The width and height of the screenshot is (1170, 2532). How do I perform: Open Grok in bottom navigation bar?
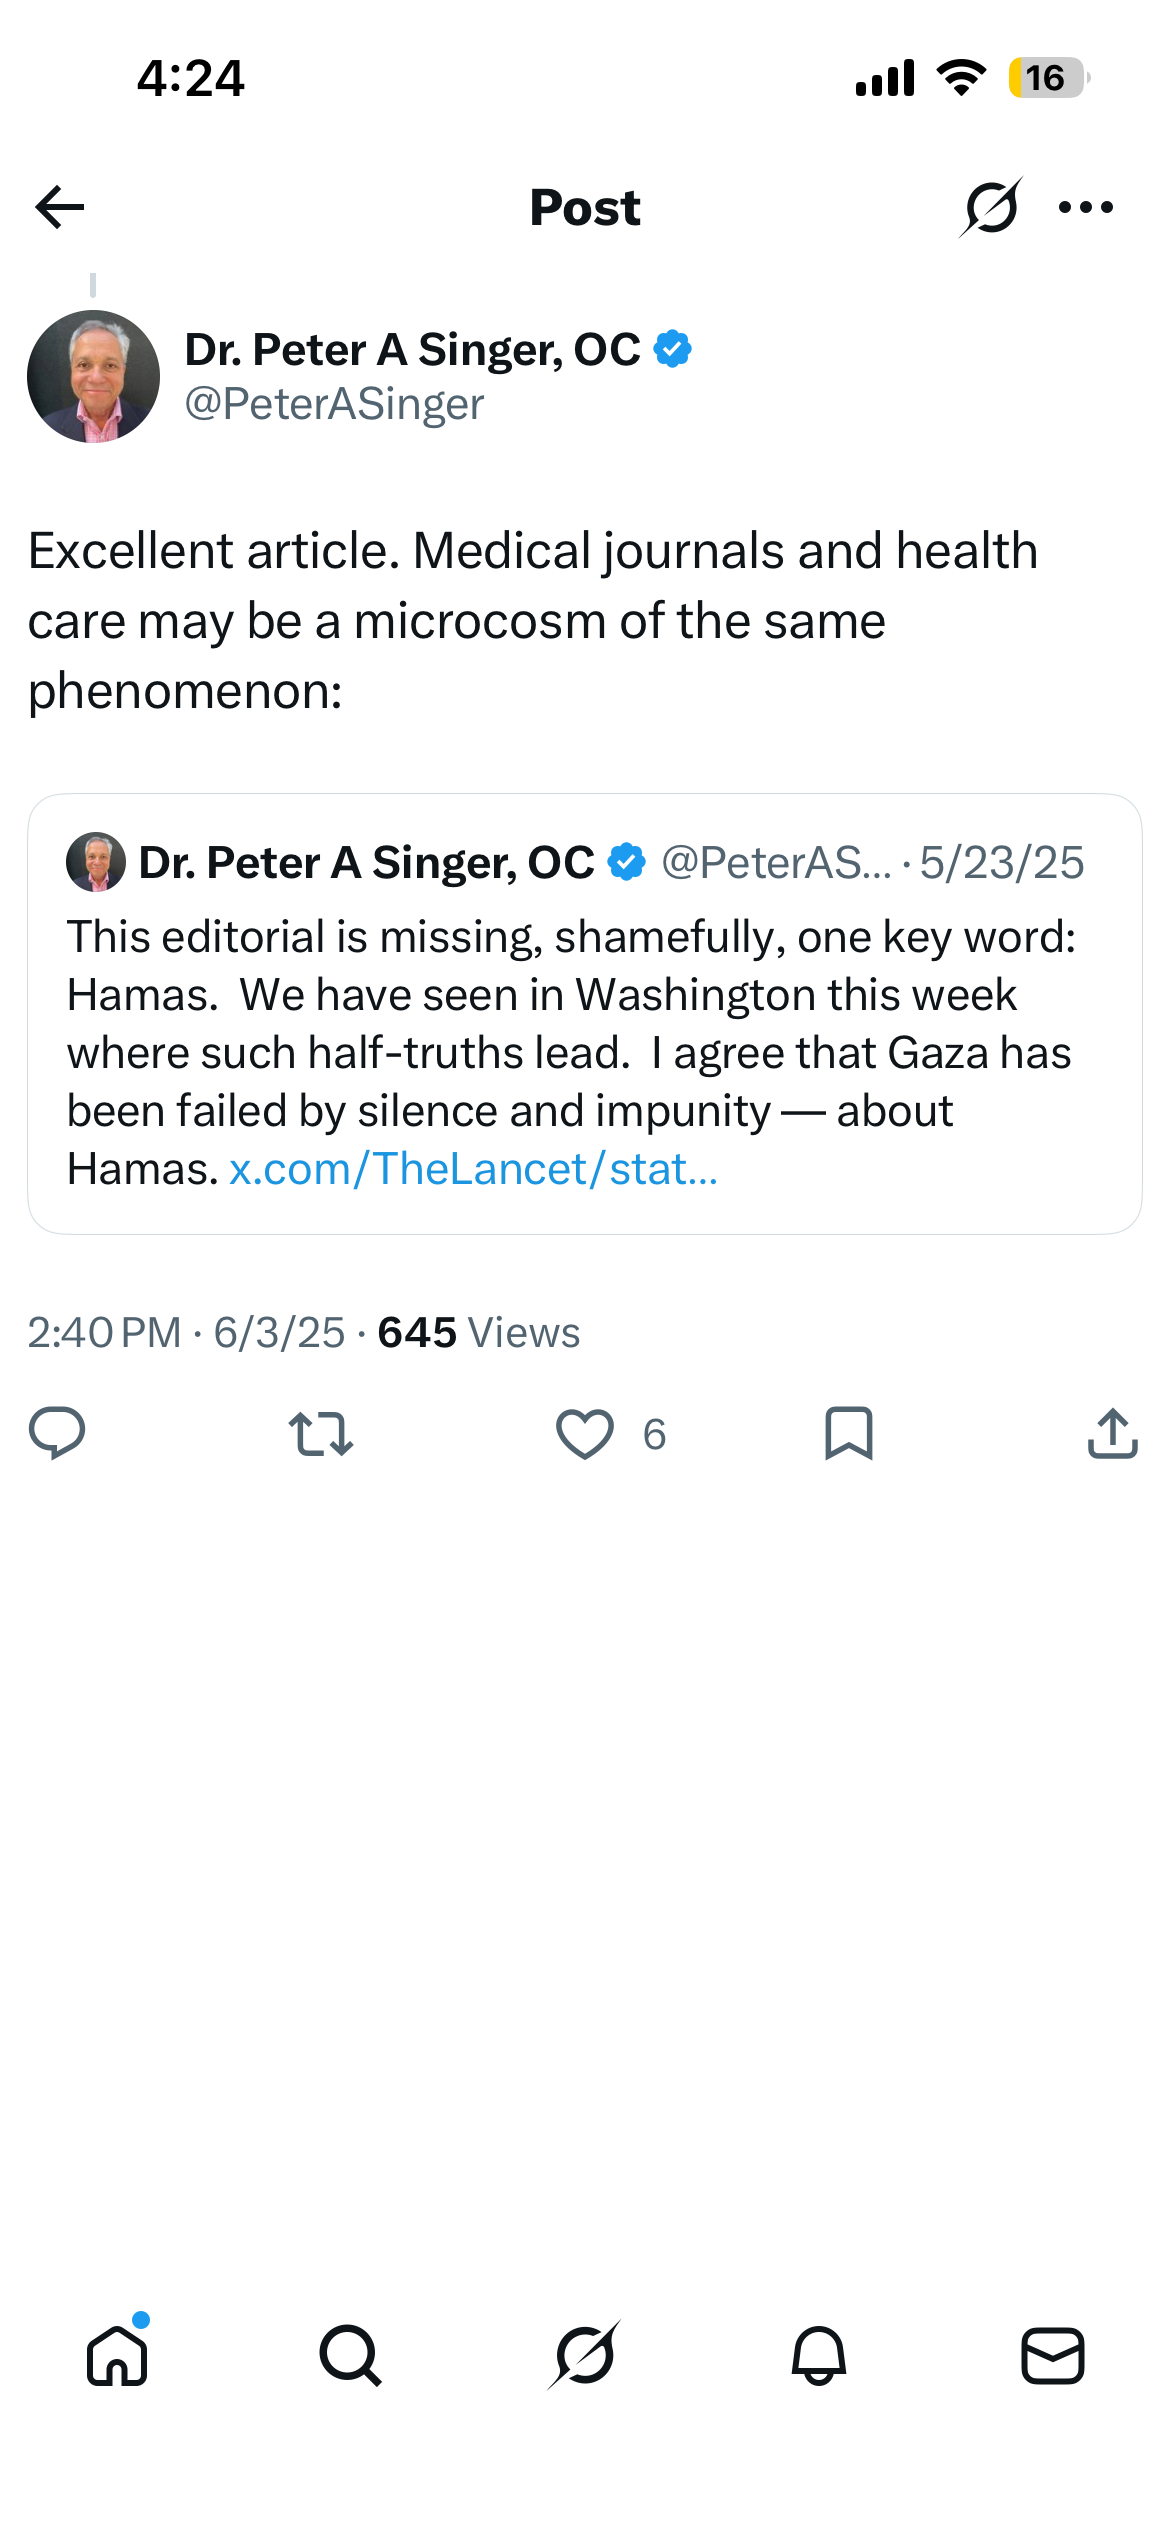click(x=585, y=2356)
